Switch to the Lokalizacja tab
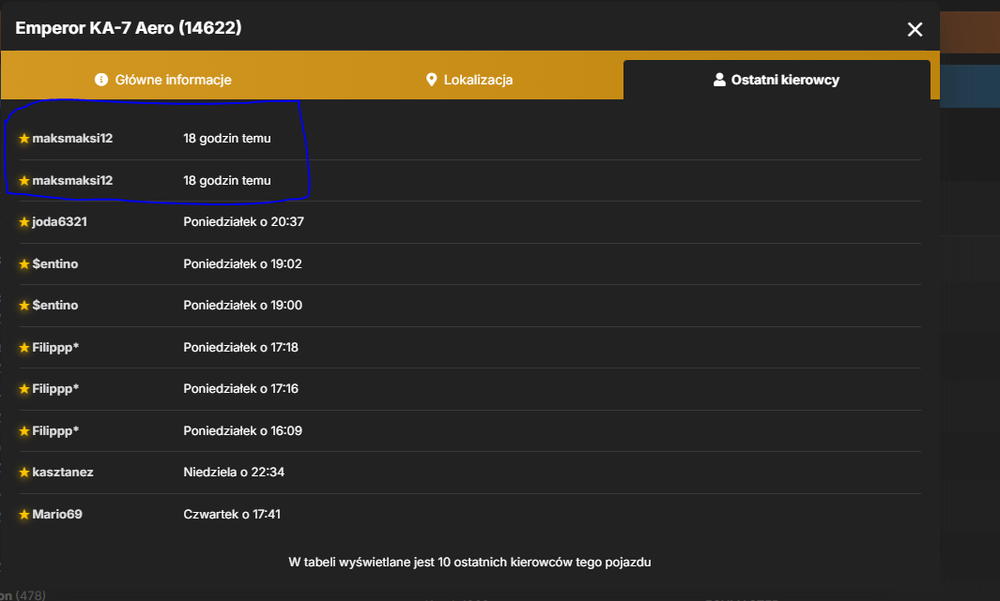The height and width of the screenshot is (601, 1000). [469, 80]
